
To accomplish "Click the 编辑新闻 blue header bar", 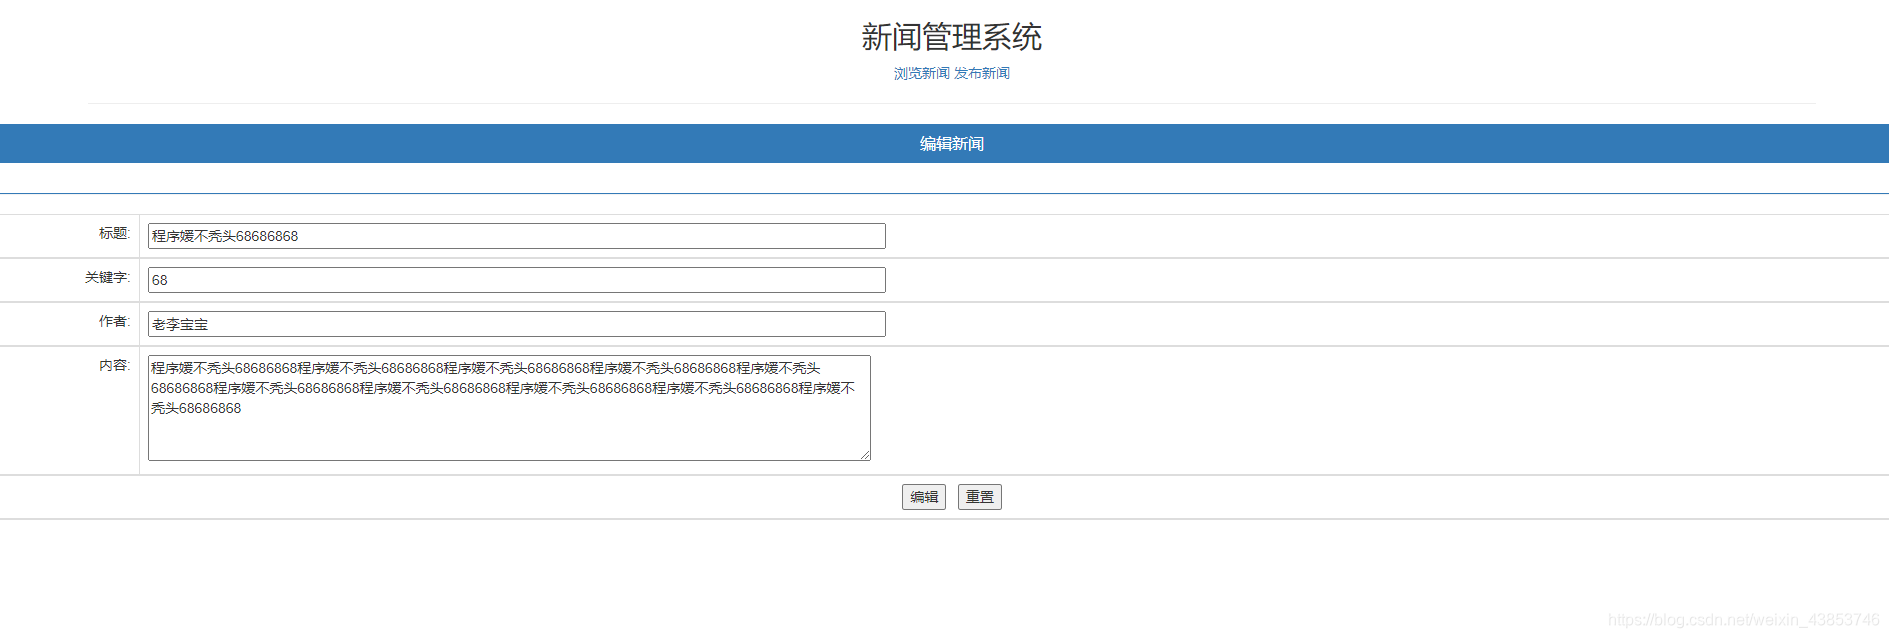I will pyautogui.click(x=944, y=144).
